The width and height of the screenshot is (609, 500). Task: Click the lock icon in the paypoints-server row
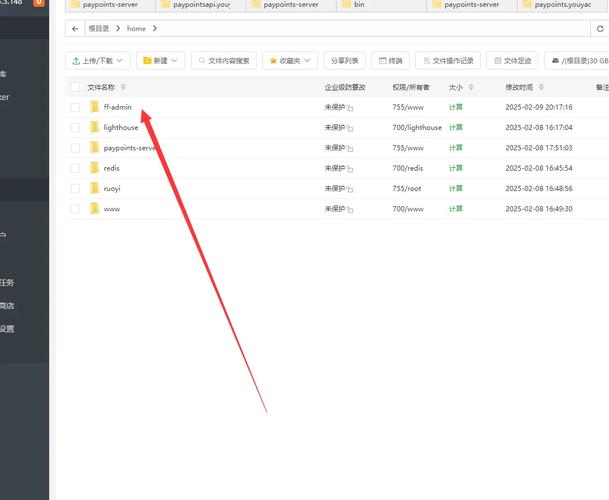tap(350, 149)
